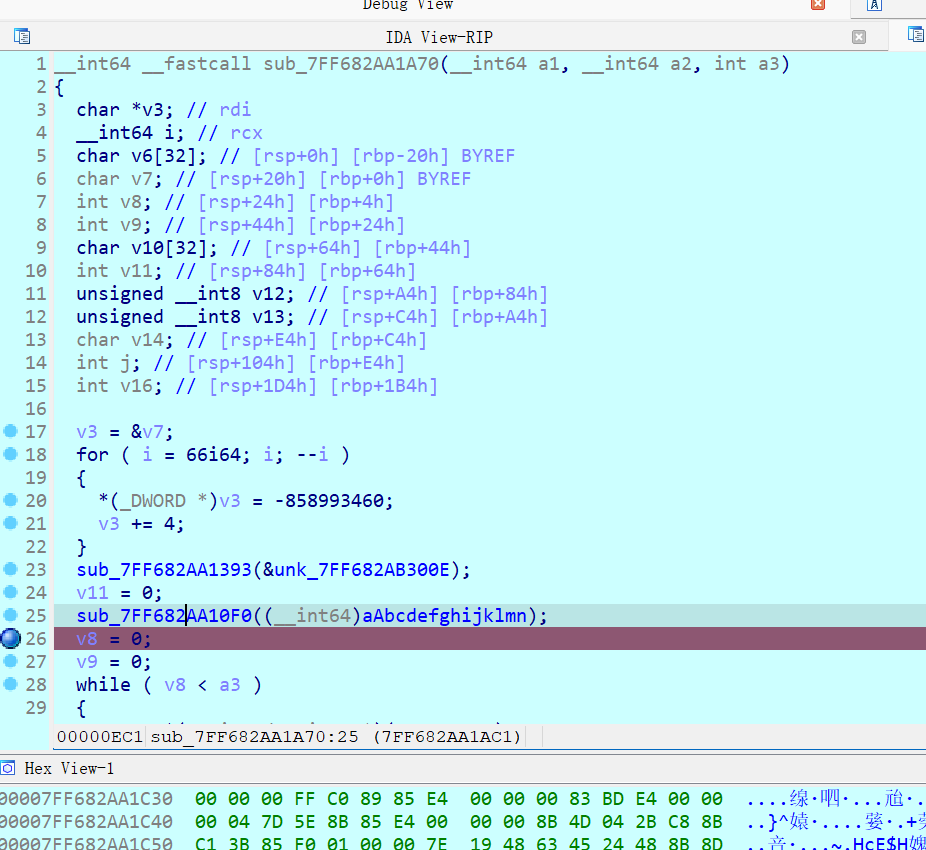
Task: Click sub_7FF682AA10F0 function reference
Action: [x=164, y=615]
